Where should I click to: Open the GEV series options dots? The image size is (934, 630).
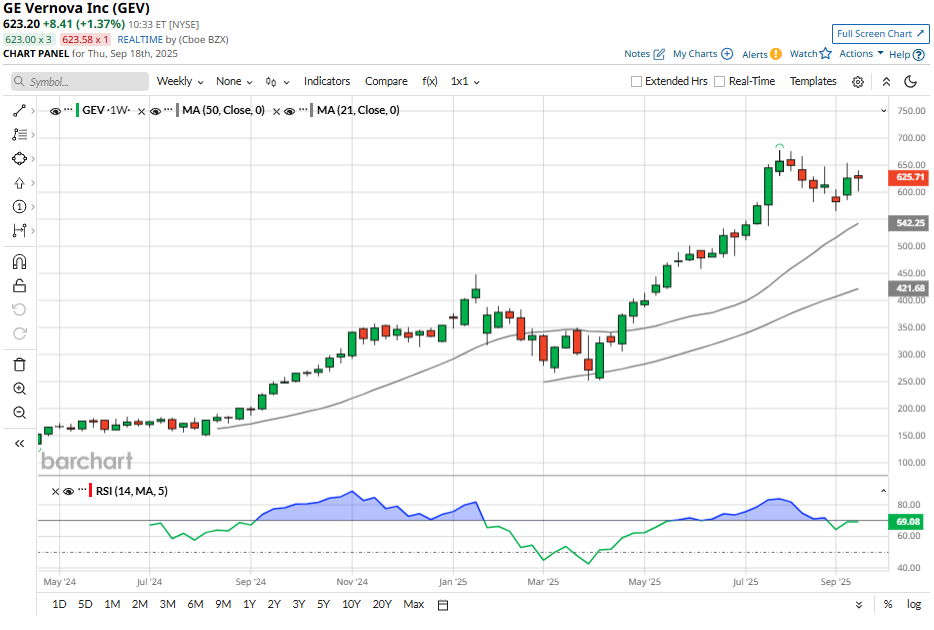click(x=69, y=110)
